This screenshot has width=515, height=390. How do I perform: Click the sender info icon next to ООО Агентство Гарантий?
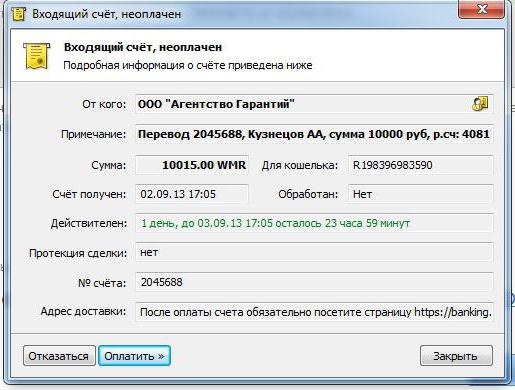[x=480, y=104]
